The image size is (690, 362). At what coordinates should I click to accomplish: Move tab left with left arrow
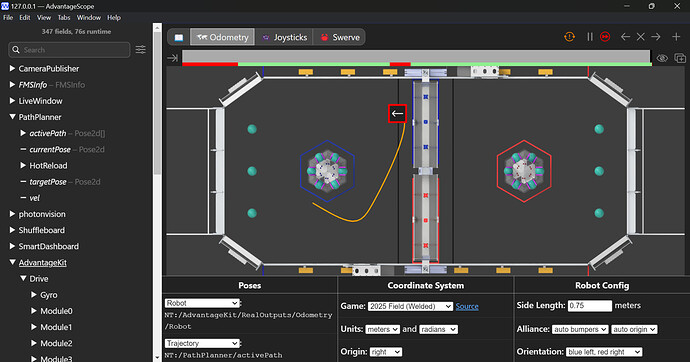[625, 37]
